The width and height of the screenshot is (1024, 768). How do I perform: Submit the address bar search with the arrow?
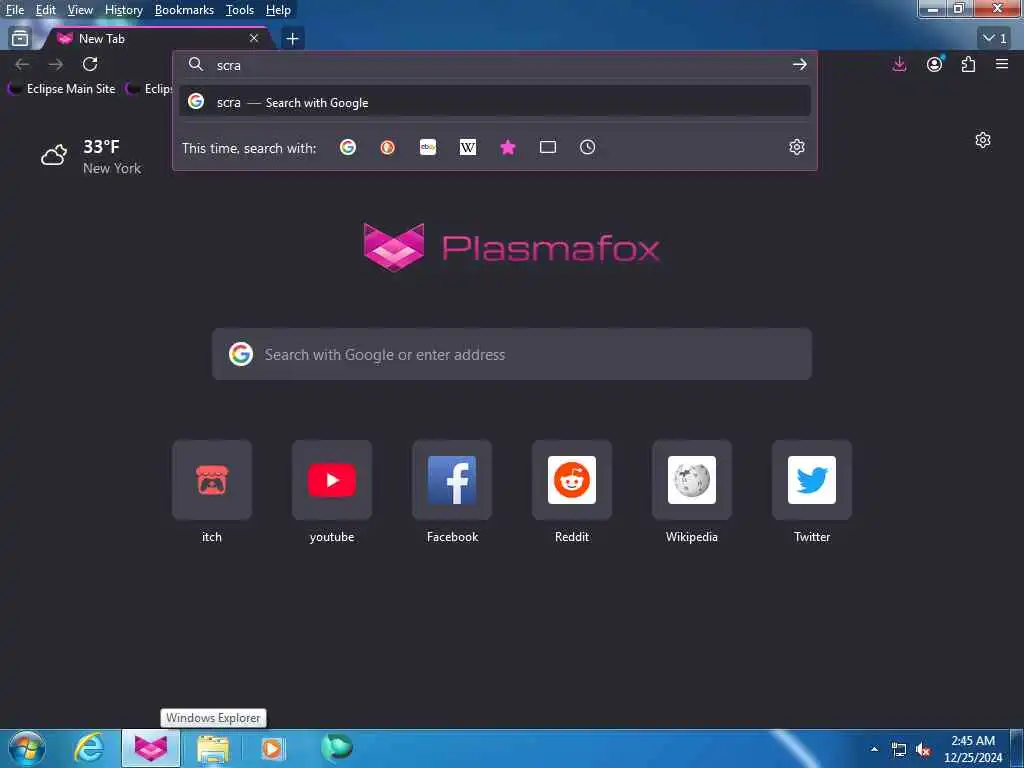click(799, 64)
